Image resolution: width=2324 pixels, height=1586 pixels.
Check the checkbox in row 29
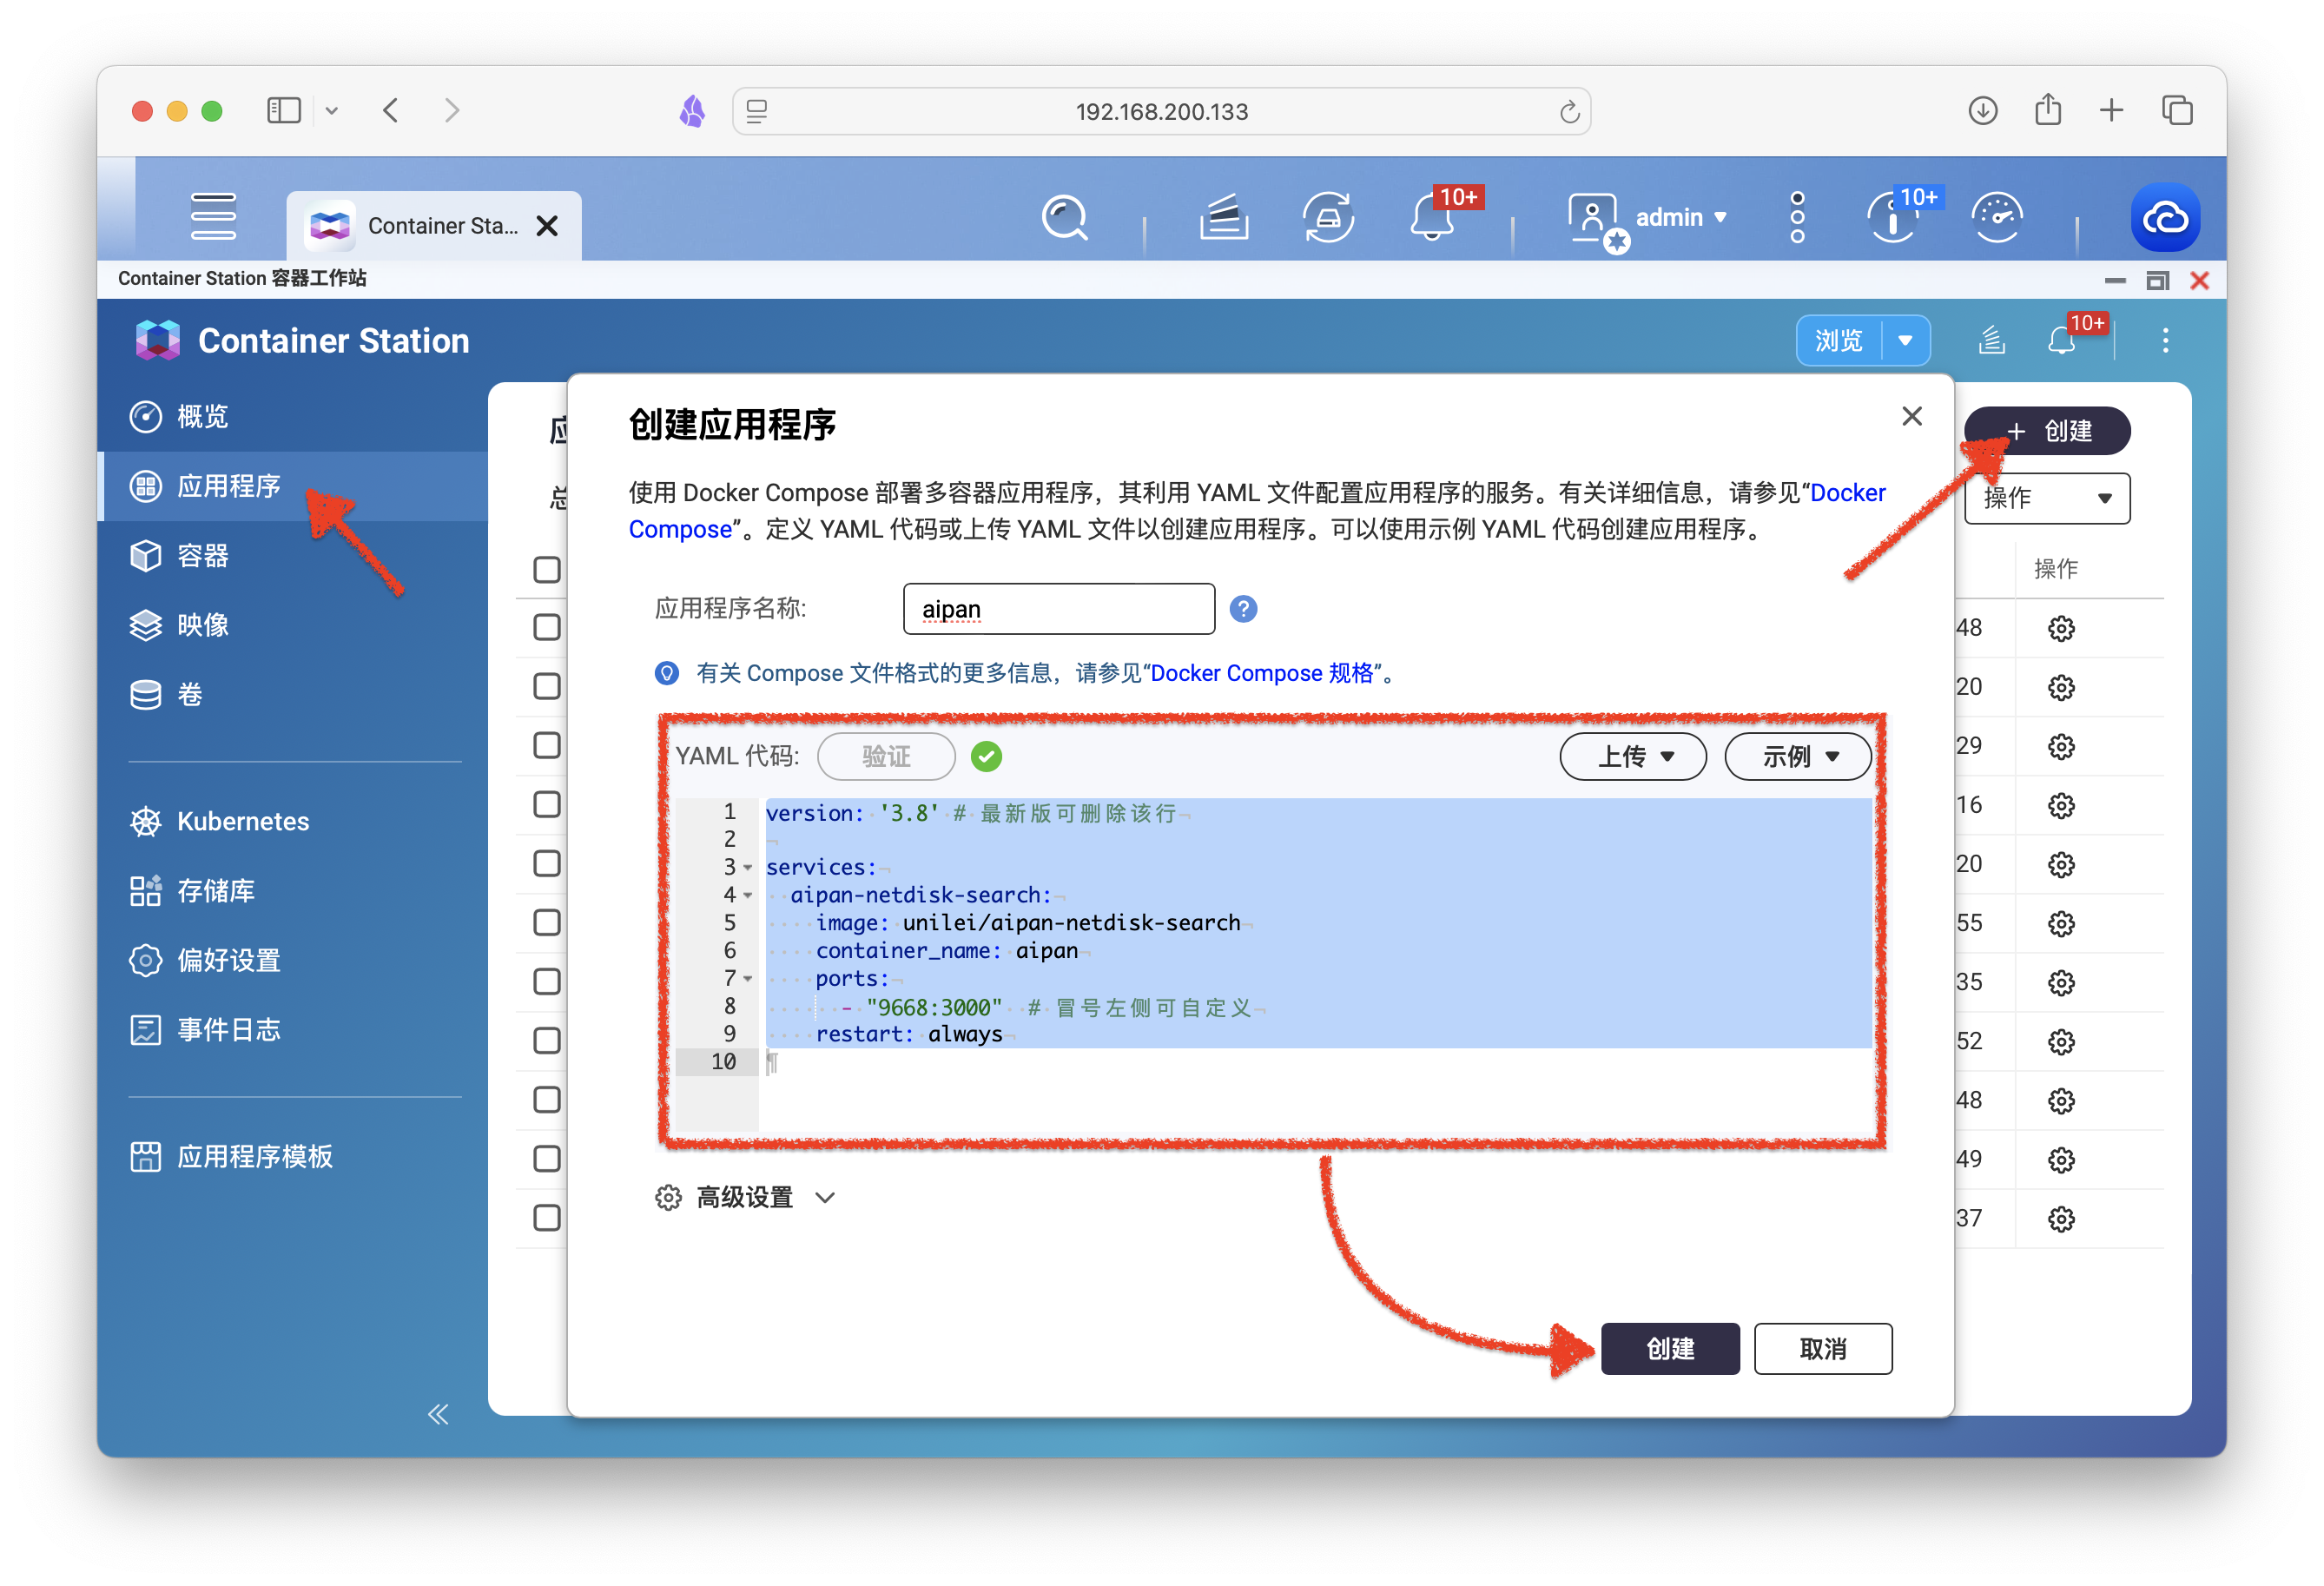point(547,746)
